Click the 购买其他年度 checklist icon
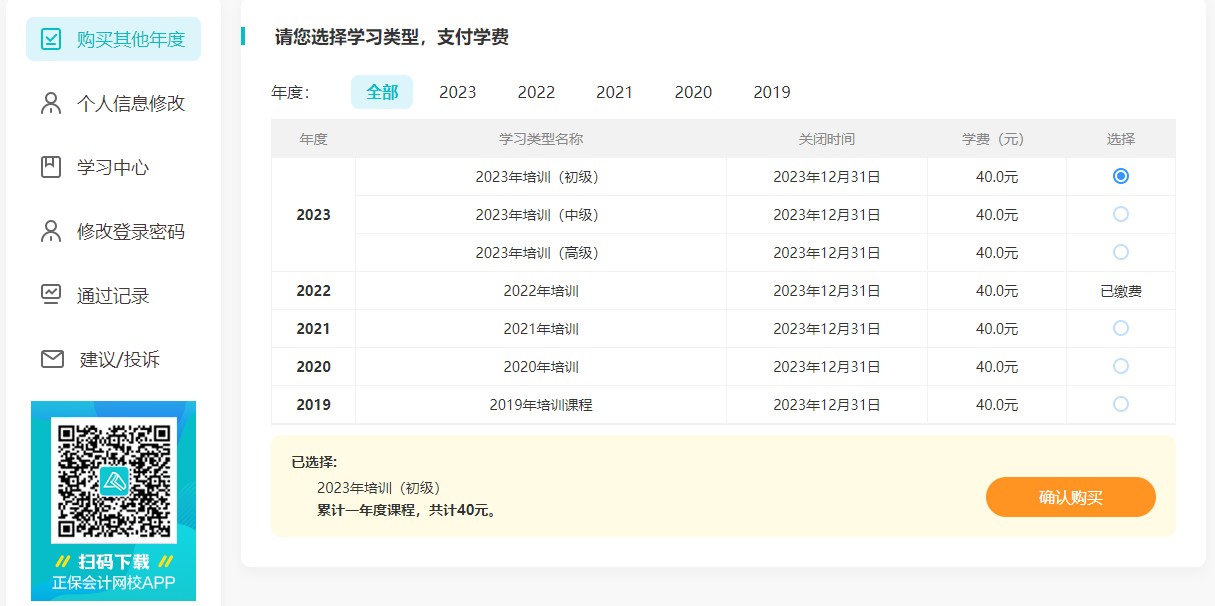 51,39
